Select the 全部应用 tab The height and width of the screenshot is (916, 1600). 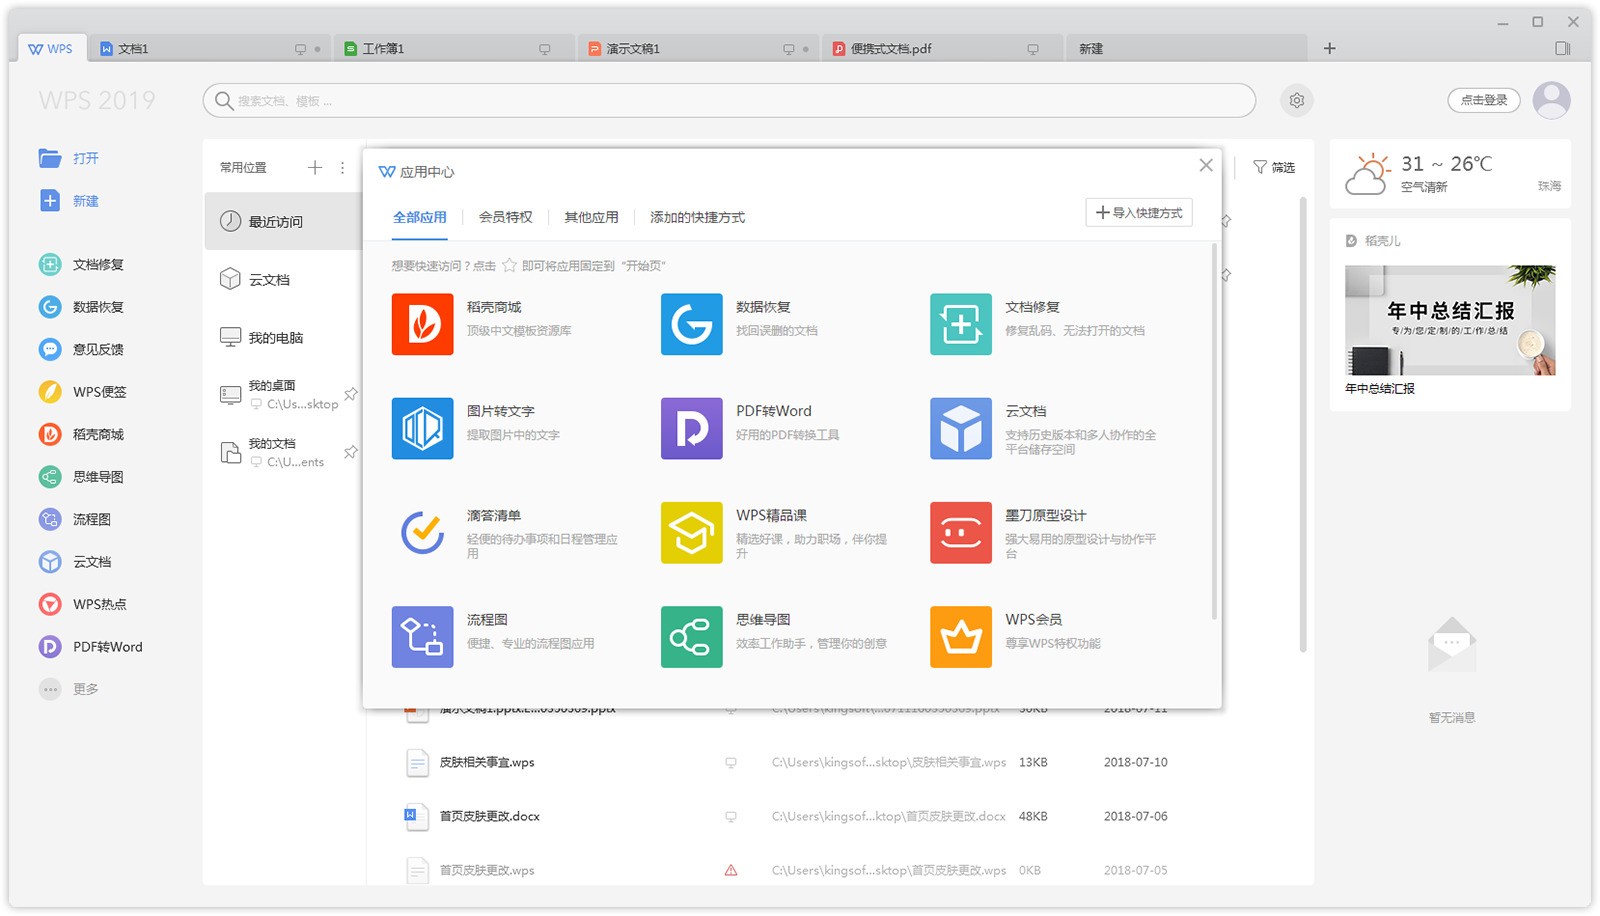tap(420, 217)
